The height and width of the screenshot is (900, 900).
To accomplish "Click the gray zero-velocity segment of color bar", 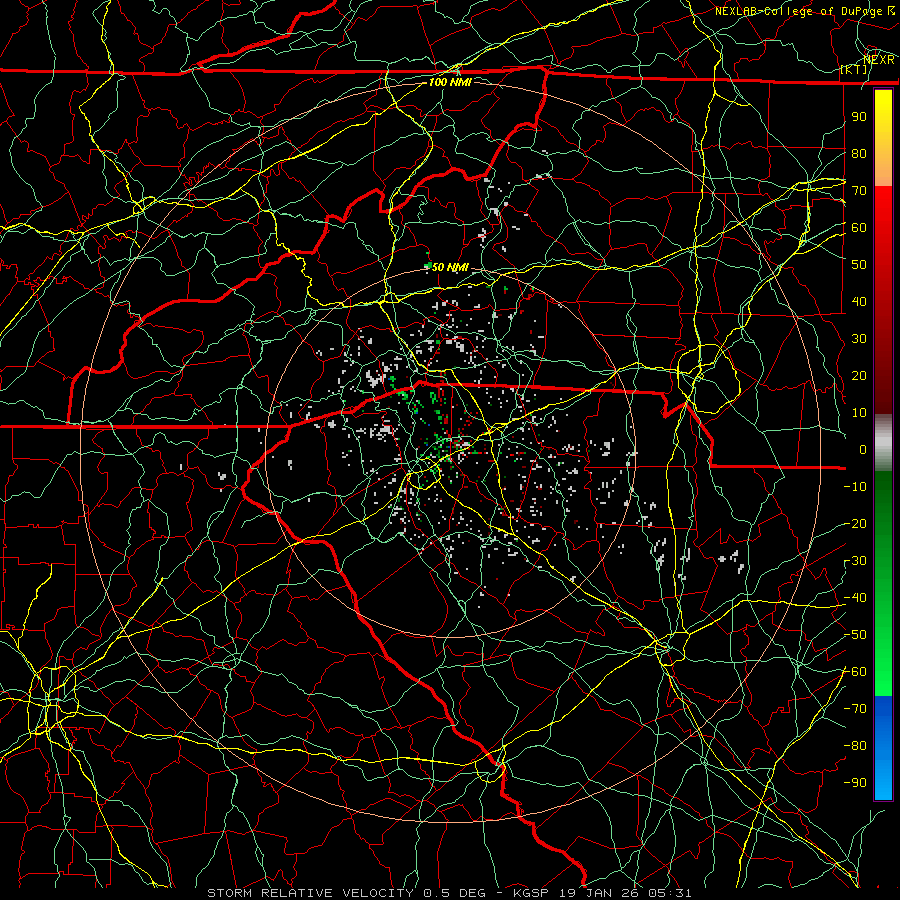I will click(x=883, y=444).
